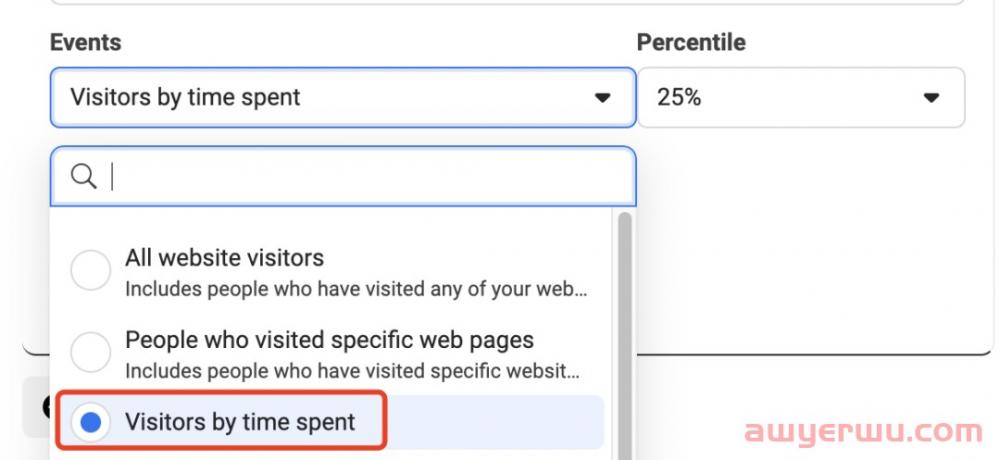Click description "Includes people who have visited any of your web…"
The height and width of the screenshot is (460, 1000).
356,290
